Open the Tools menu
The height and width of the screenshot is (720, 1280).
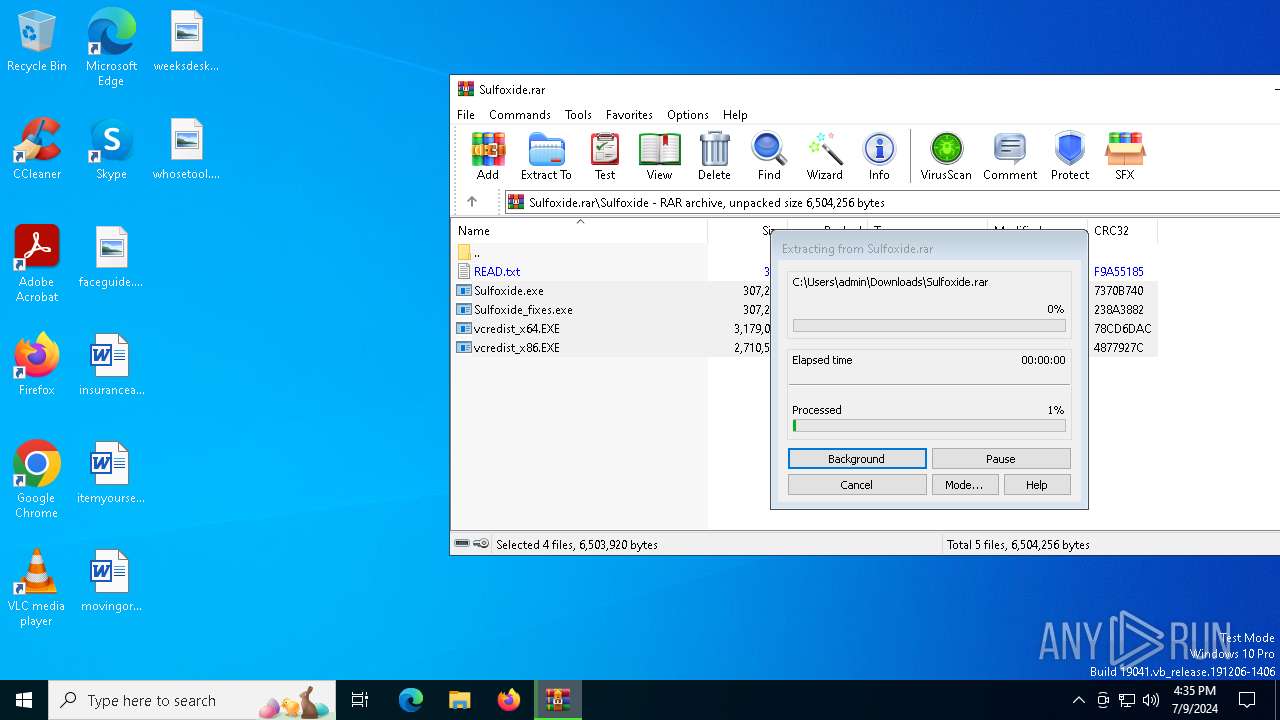(578, 115)
